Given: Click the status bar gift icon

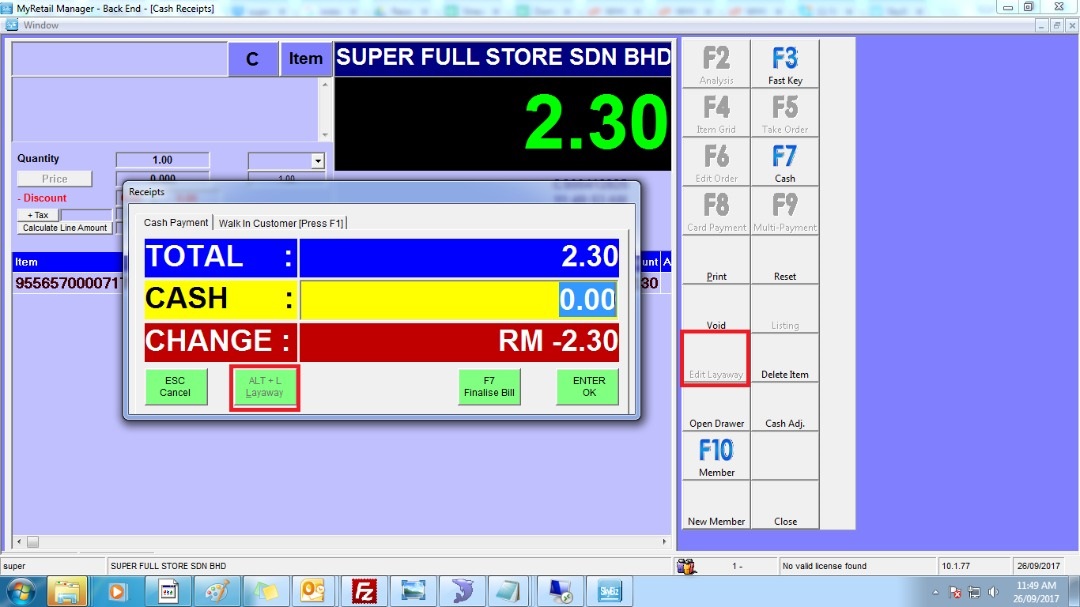Looking at the screenshot, I should [x=687, y=566].
